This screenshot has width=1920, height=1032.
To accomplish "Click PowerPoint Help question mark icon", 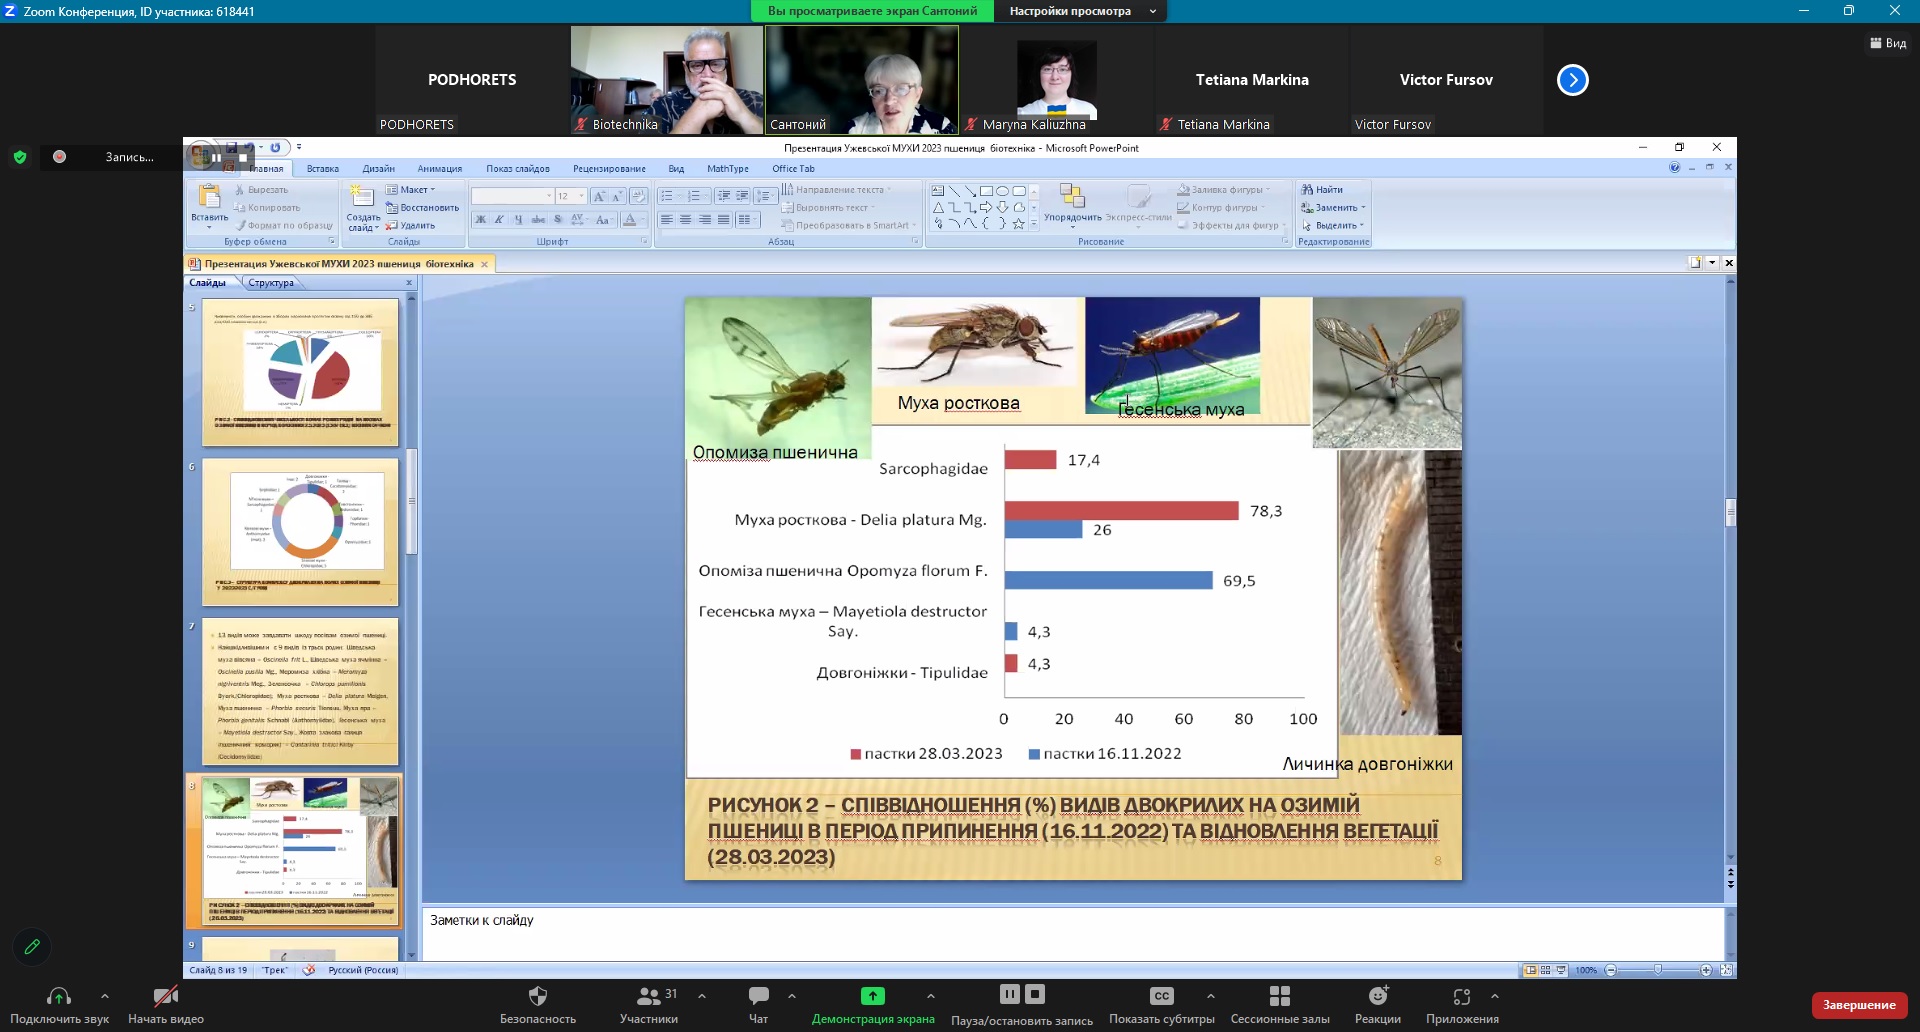I will point(1675,168).
